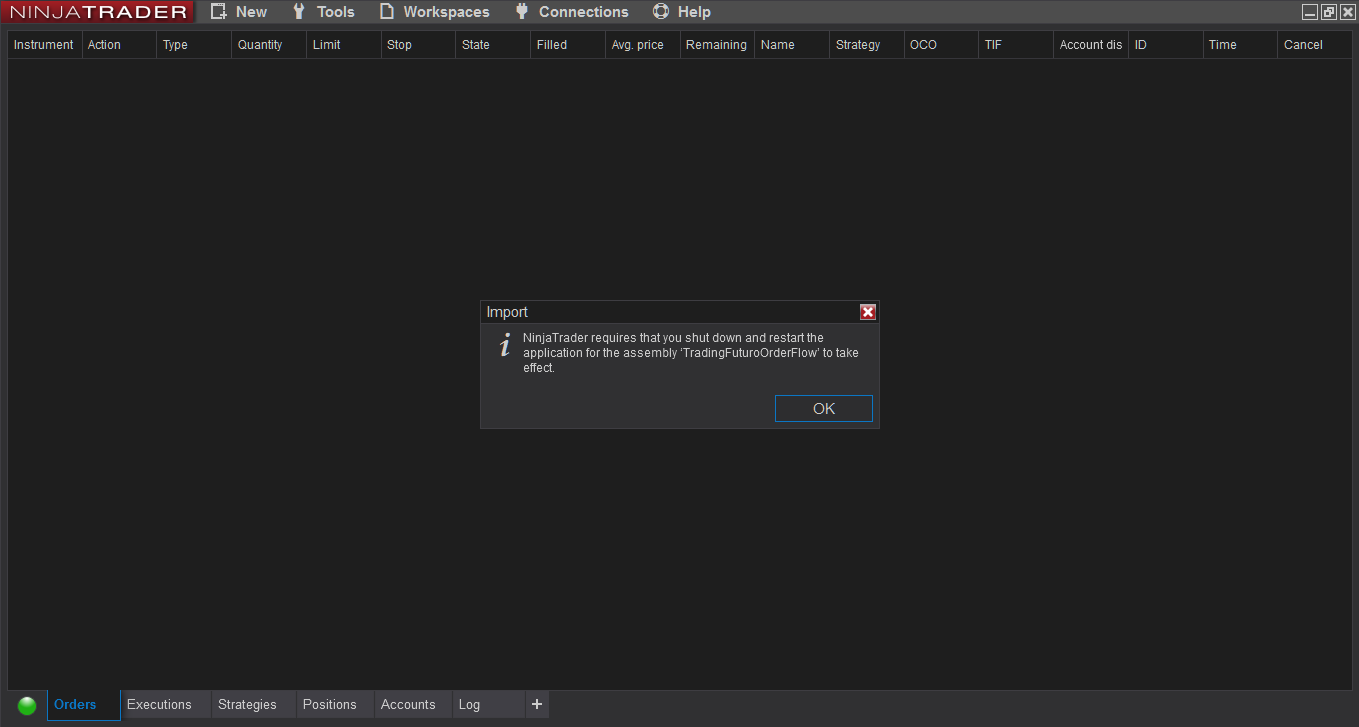
Task: Select the Orders tab
Action: point(84,705)
